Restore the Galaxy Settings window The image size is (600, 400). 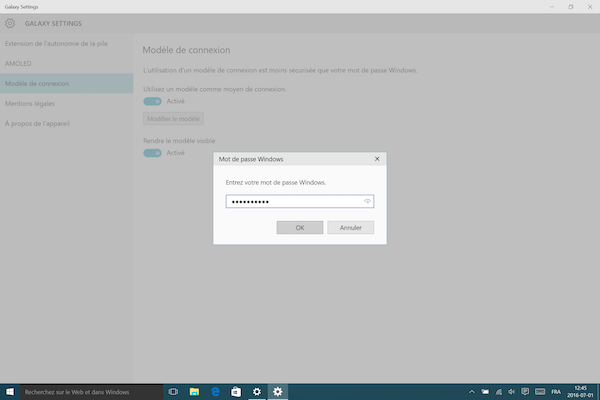(571, 7)
